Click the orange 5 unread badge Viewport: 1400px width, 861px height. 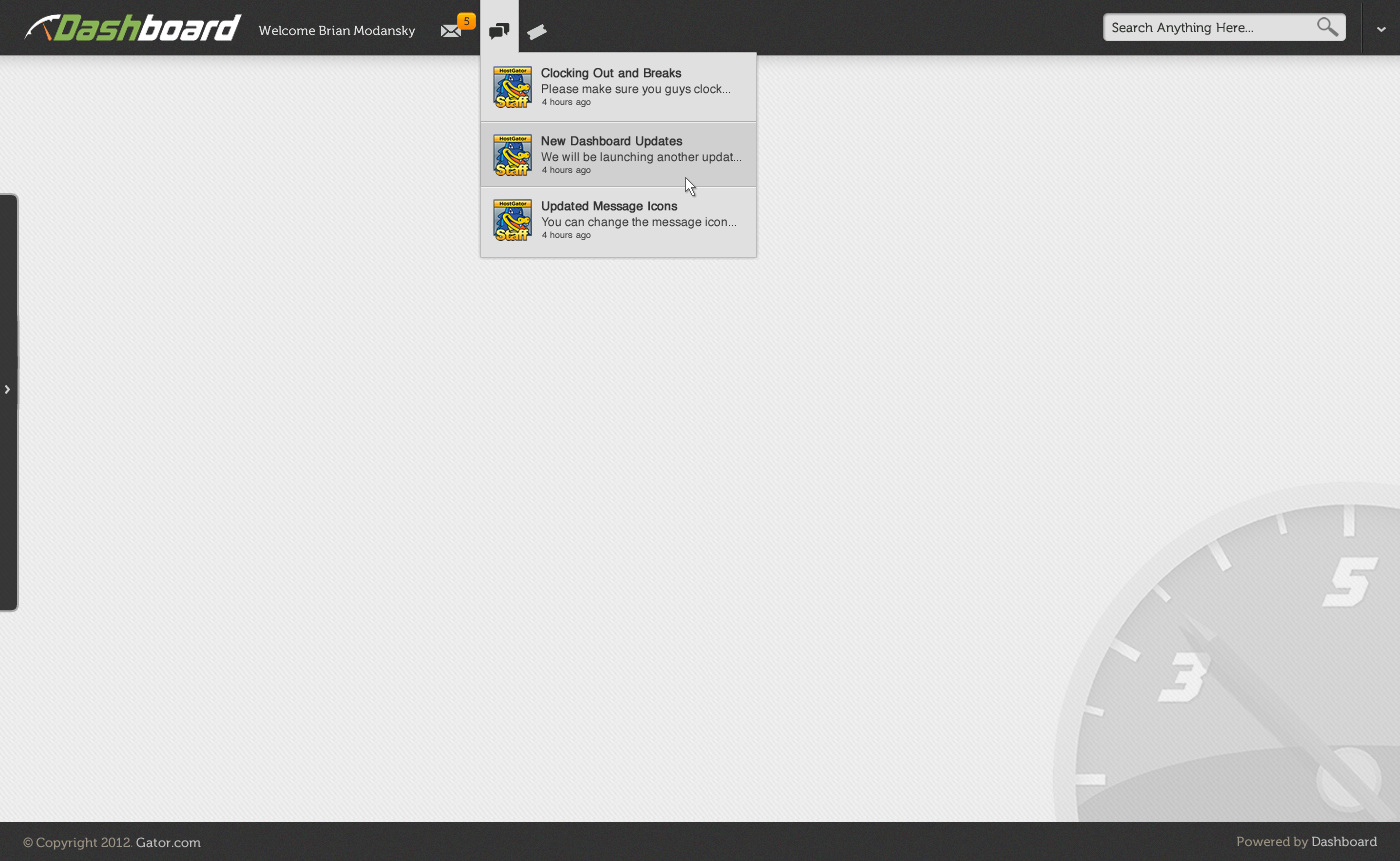click(466, 21)
